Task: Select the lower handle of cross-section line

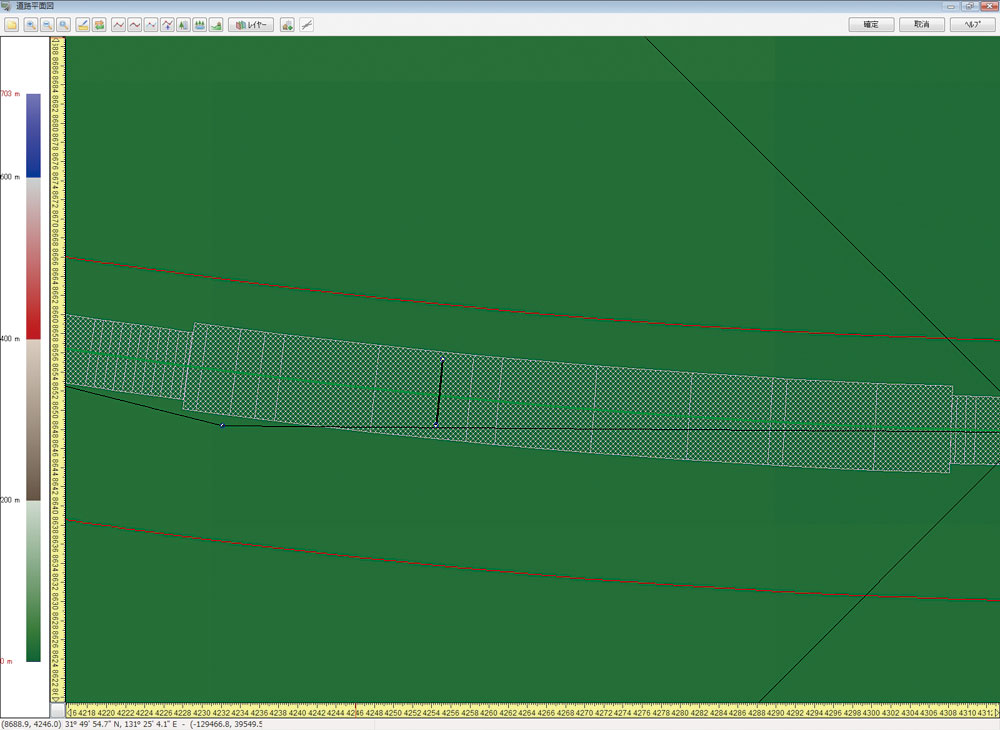Action: point(436,425)
